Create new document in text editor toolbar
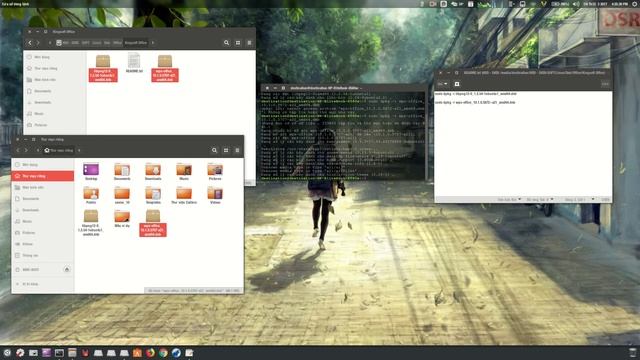 [457, 84]
